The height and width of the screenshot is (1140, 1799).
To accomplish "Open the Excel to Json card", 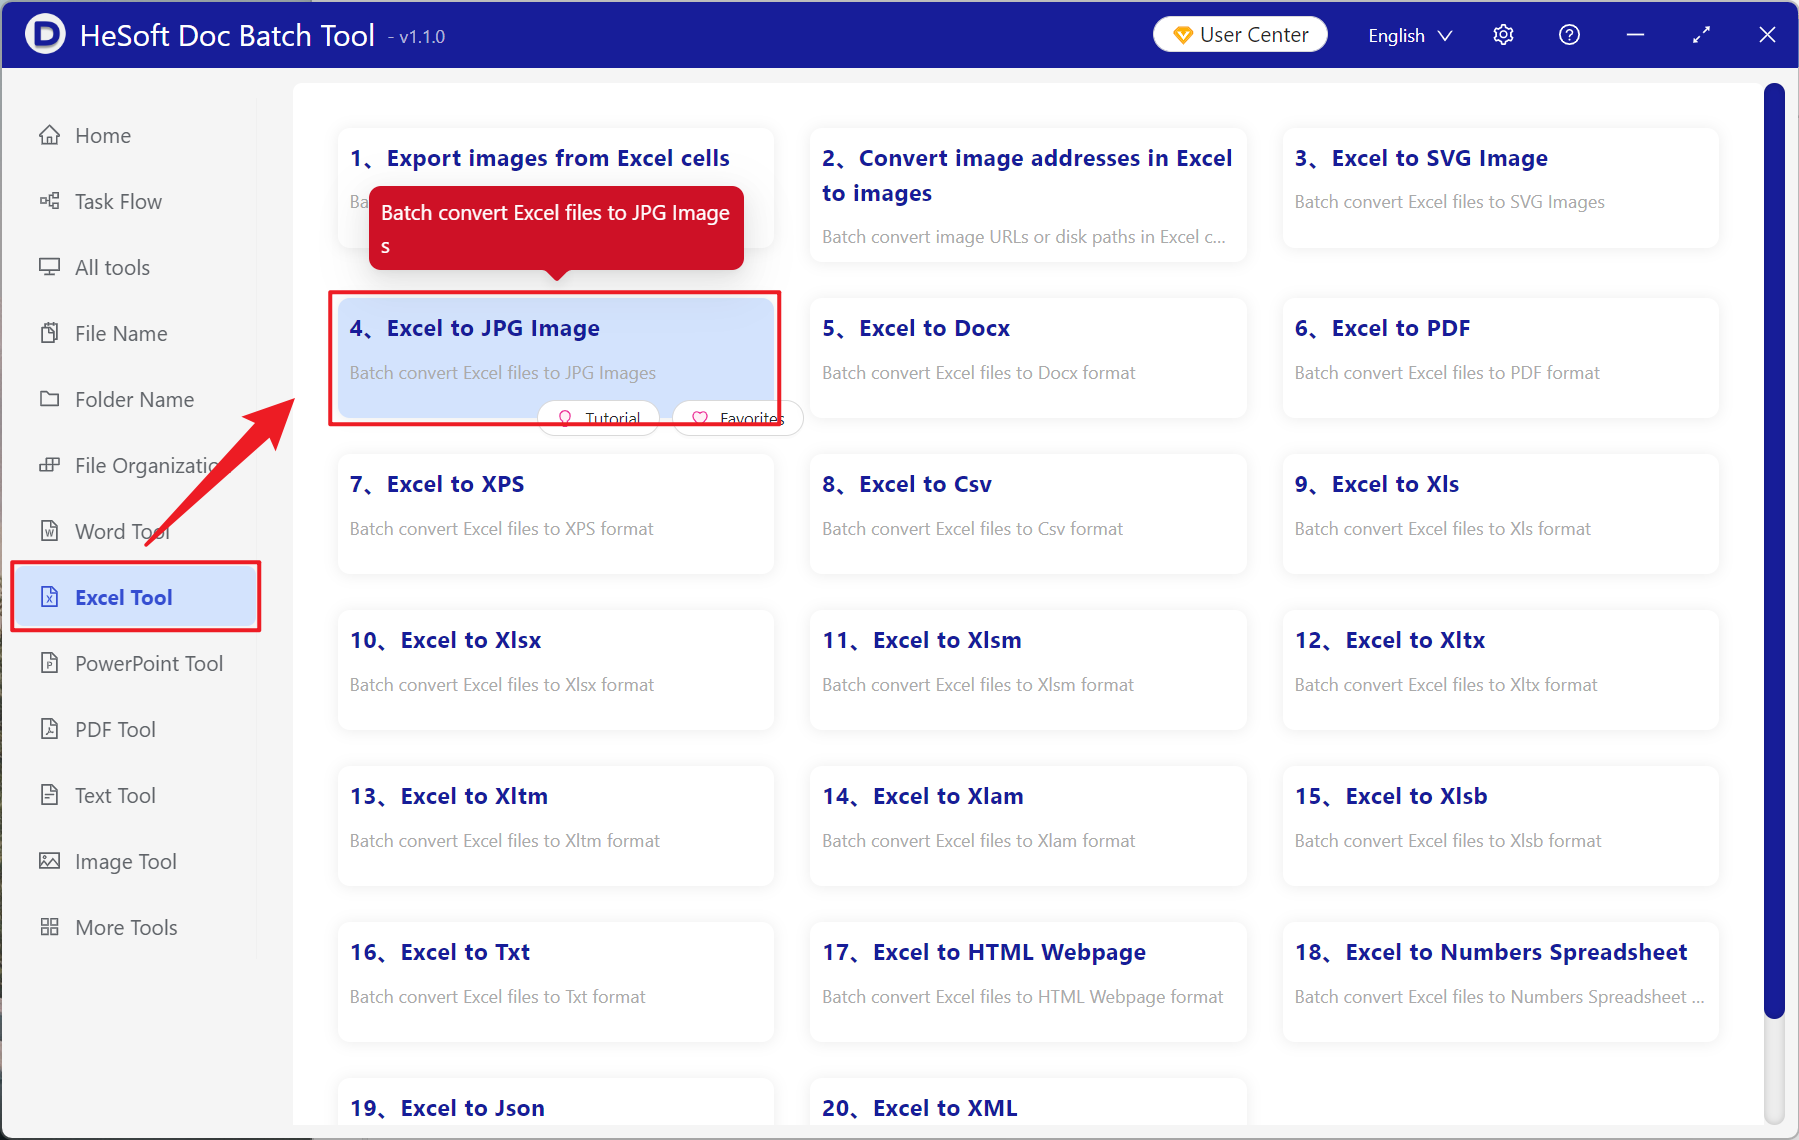I will point(556,1102).
